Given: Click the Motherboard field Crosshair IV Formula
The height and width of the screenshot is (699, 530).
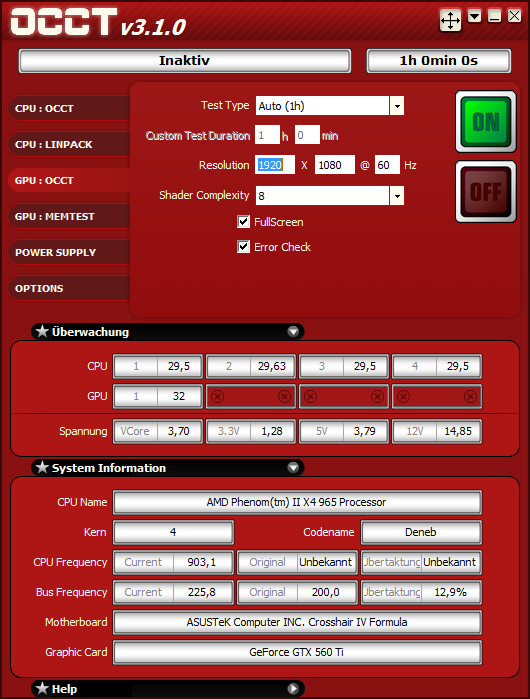Looking at the screenshot, I should coord(297,622).
